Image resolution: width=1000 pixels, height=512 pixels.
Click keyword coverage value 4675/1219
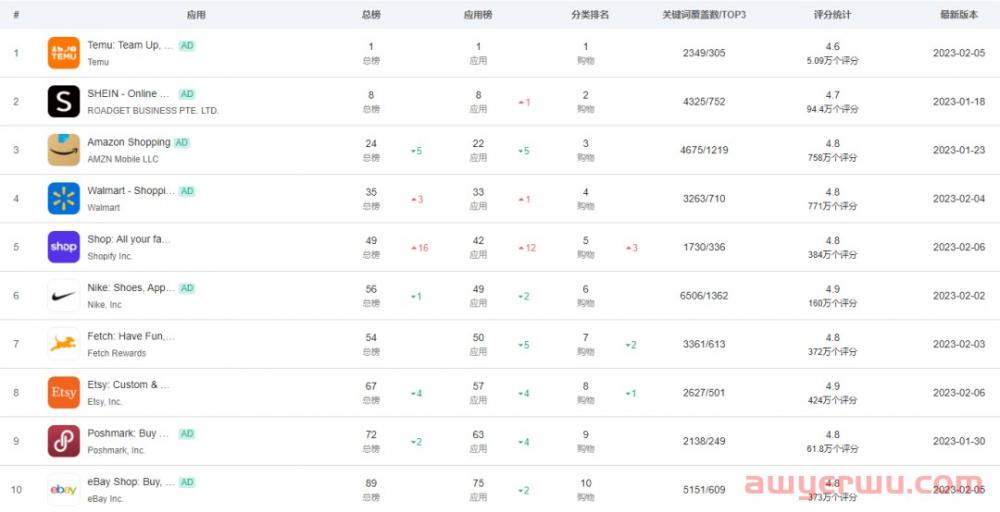pos(704,150)
